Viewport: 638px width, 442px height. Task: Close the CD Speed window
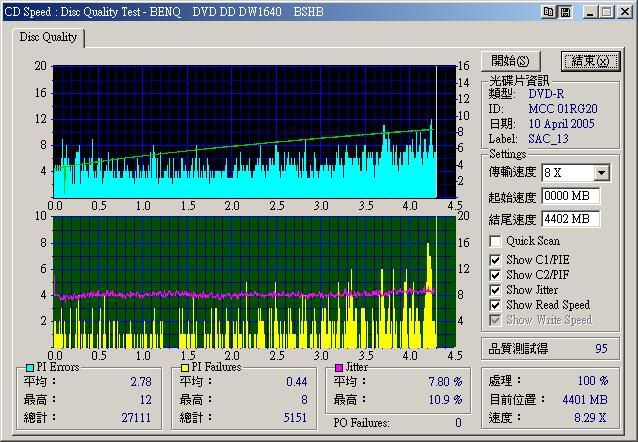point(625,12)
